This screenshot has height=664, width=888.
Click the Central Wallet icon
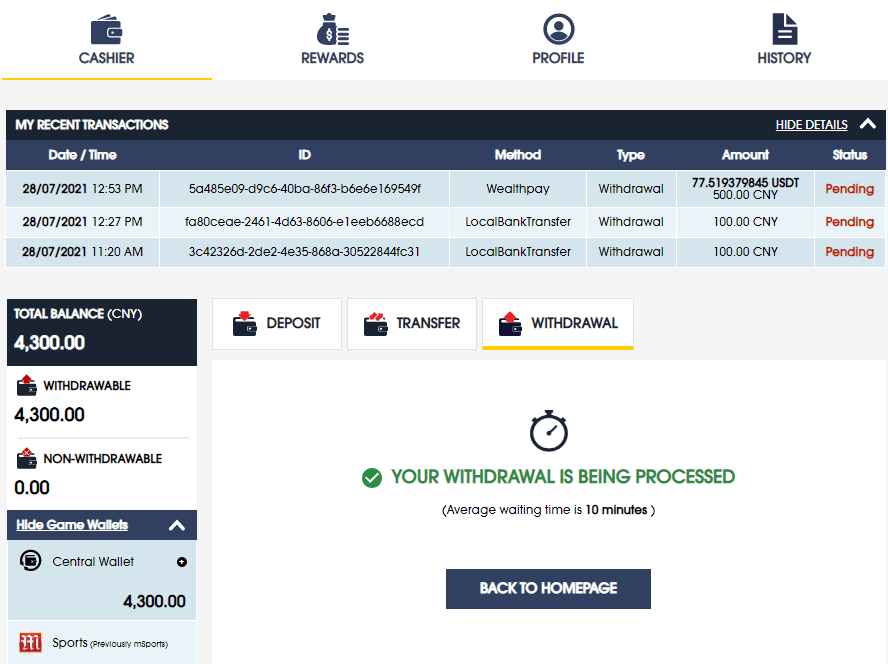[x=31, y=561]
